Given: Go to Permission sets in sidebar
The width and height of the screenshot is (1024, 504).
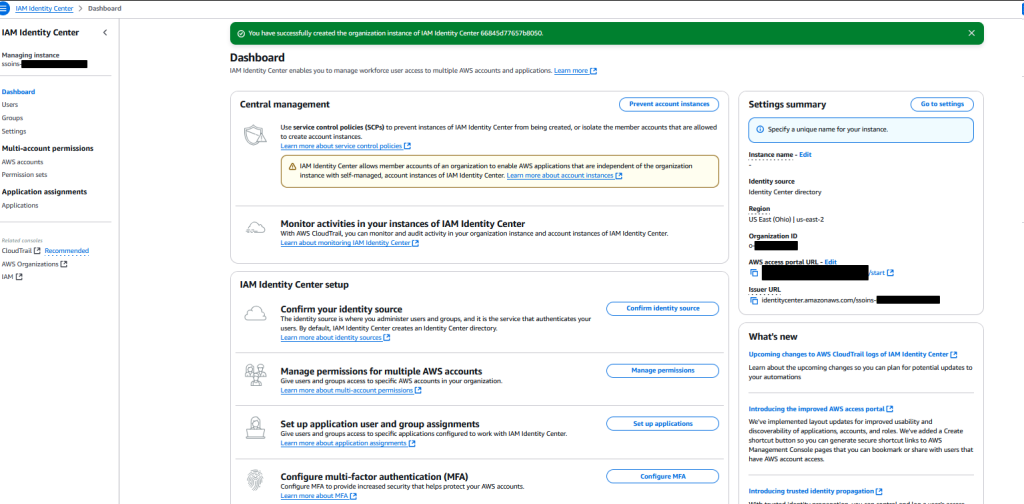Looking at the screenshot, I should pyautogui.click(x=24, y=175).
